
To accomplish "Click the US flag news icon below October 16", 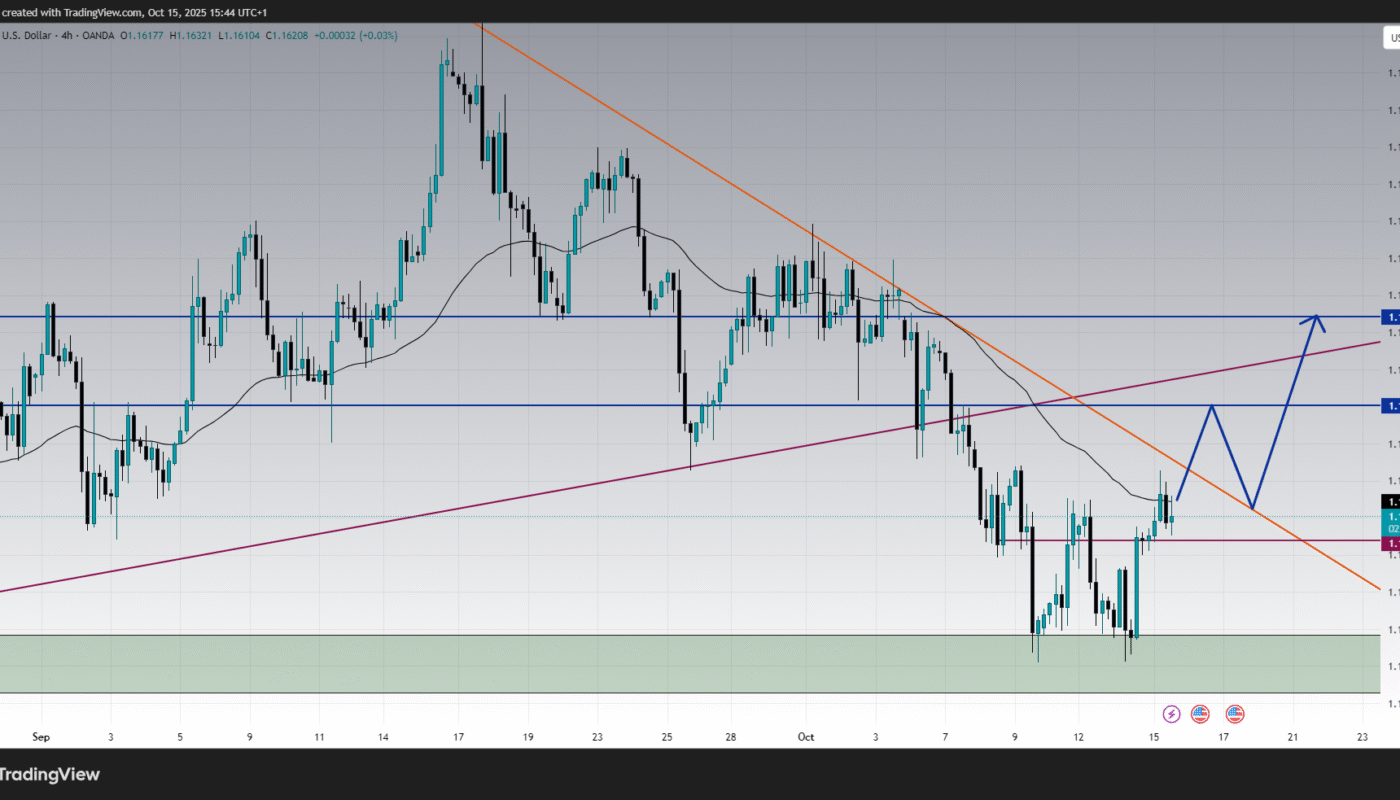I will point(1198,713).
